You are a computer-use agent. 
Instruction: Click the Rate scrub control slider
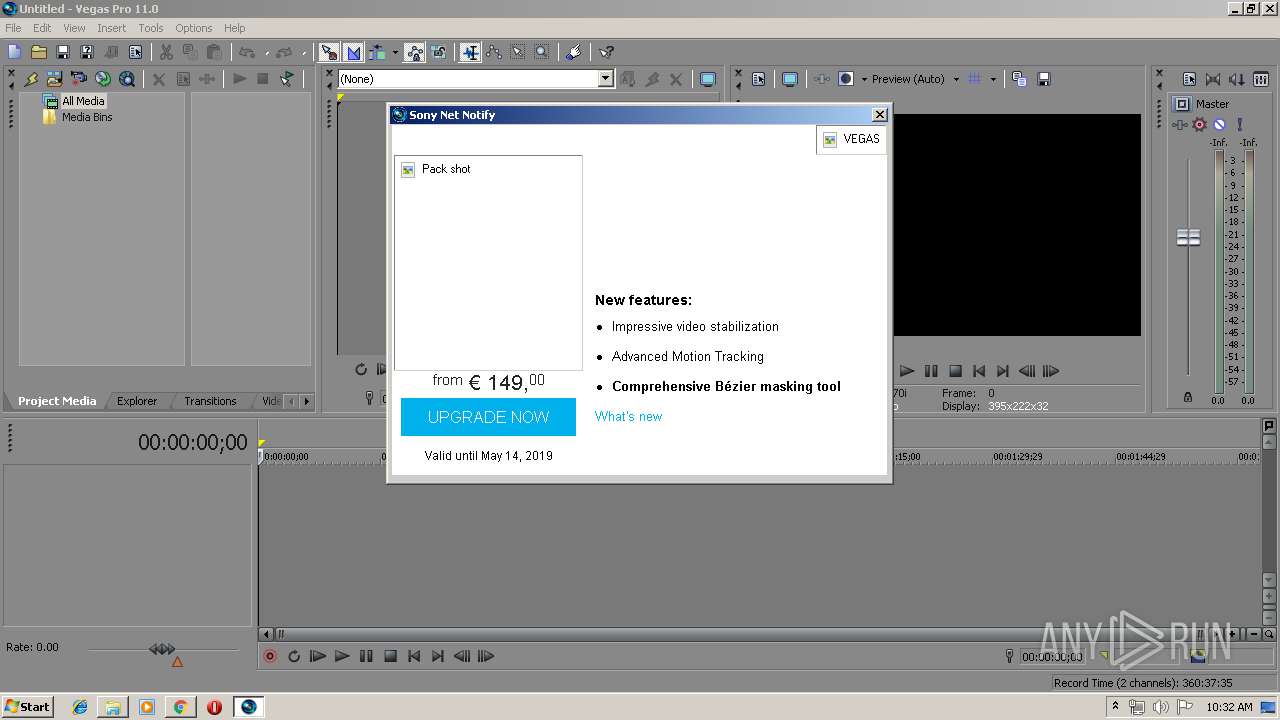point(162,649)
